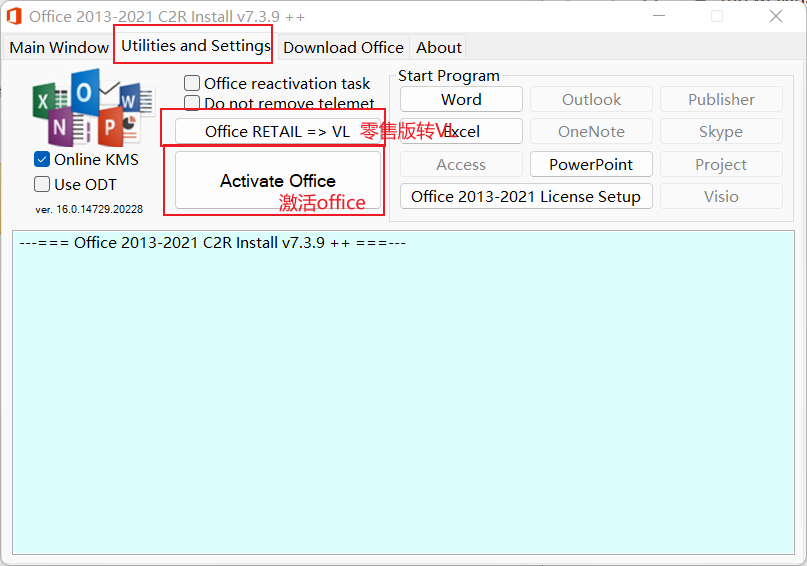
Task: Enable the Office reactivation task checkbox
Action: pos(192,84)
